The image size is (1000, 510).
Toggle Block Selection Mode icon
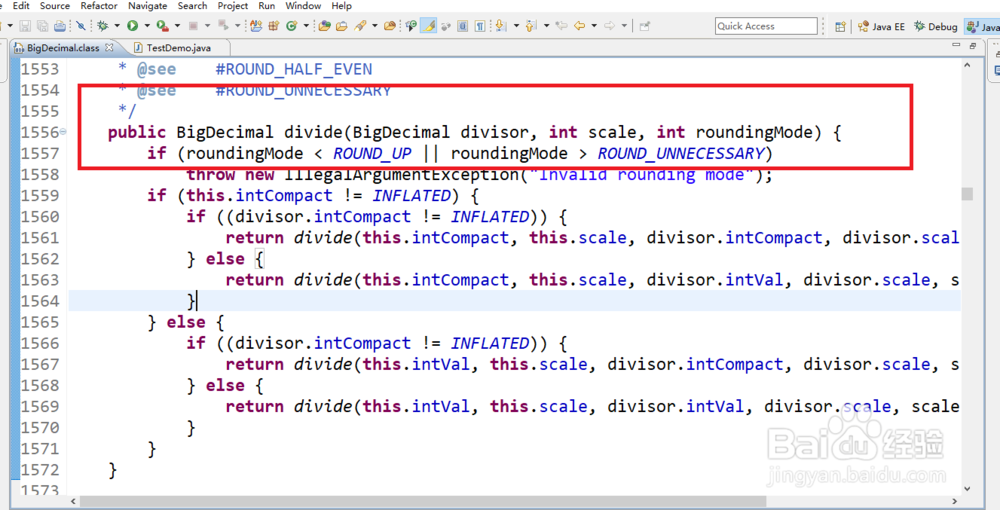[462, 26]
